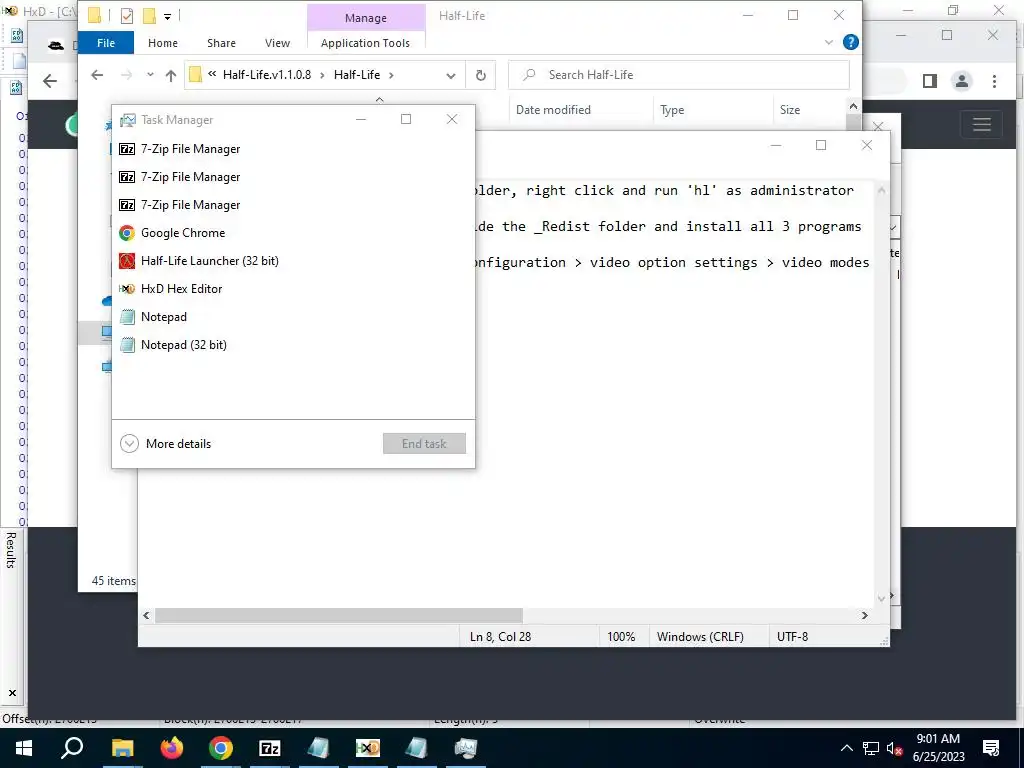Open the notification center icon
Screen dimensions: 1024x768
click(991, 748)
